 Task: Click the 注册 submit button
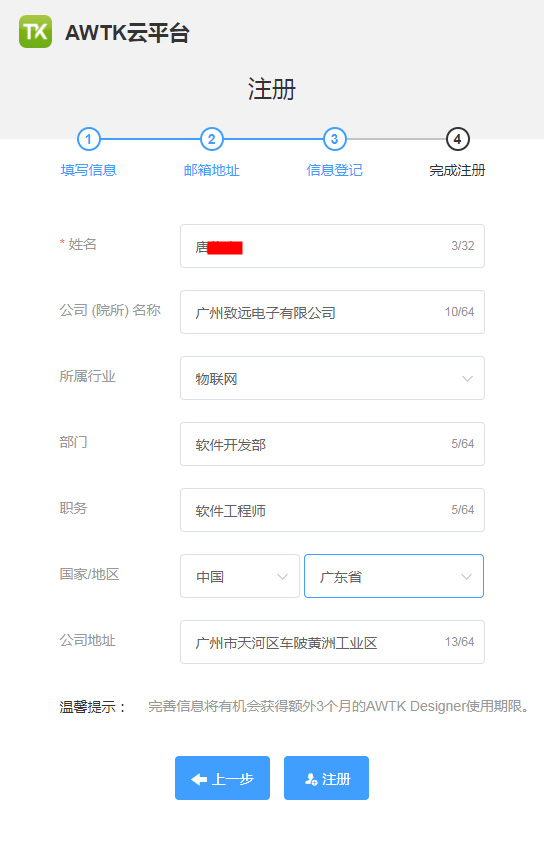coord(326,778)
